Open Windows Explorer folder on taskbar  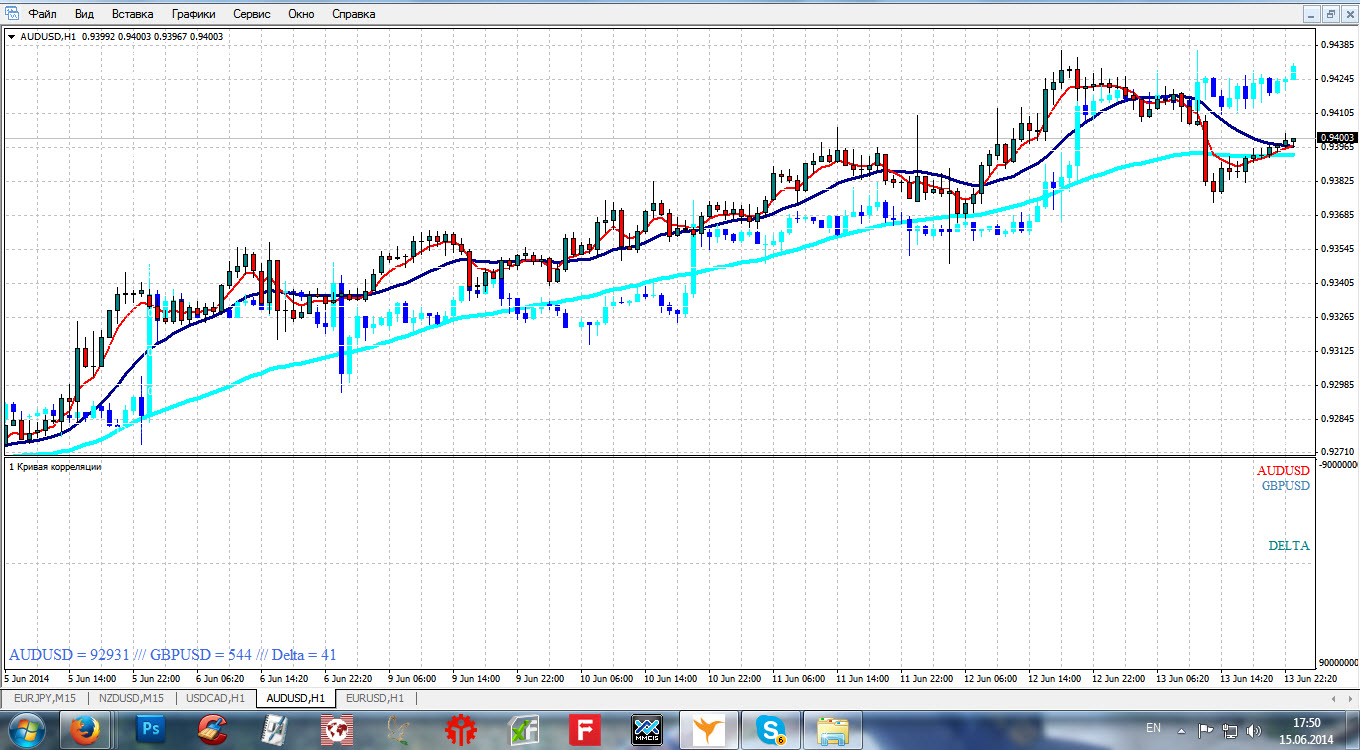pos(833,730)
